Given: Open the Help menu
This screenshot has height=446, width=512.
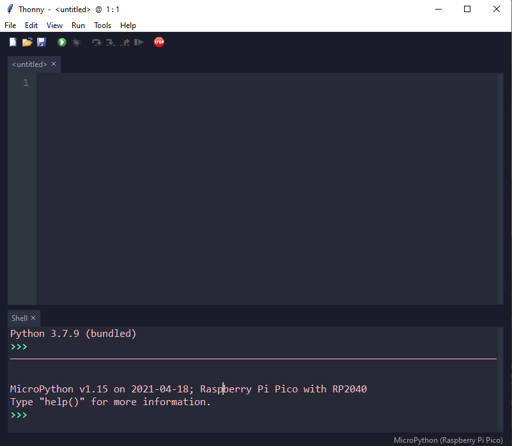Looking at the screenshot, I should [x=128, y=25].
